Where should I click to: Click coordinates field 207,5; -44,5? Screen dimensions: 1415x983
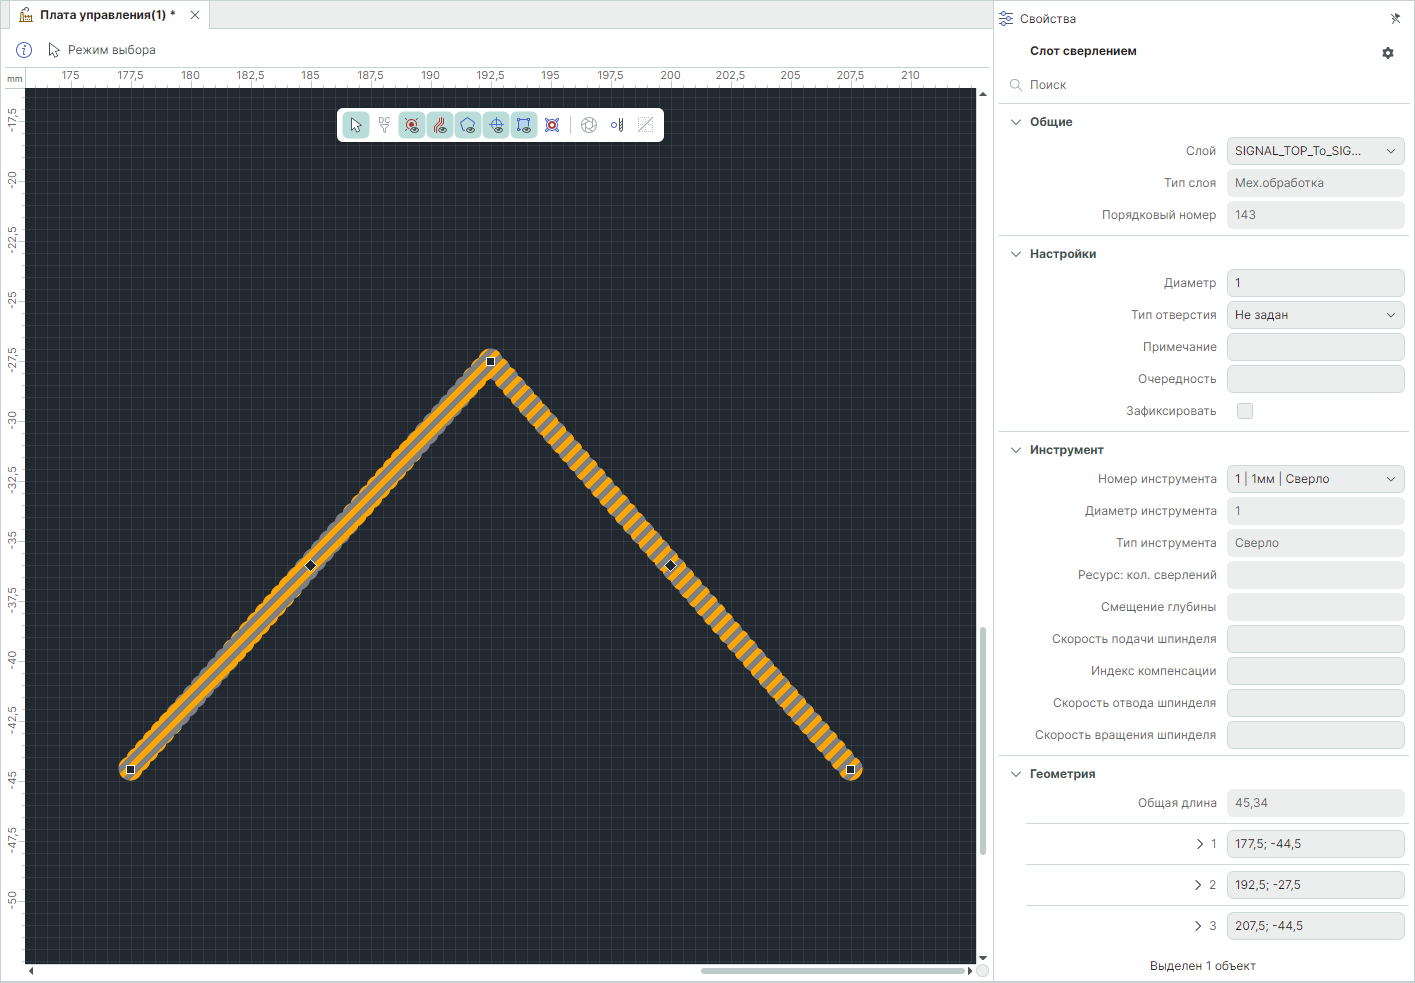(1316, 926)
